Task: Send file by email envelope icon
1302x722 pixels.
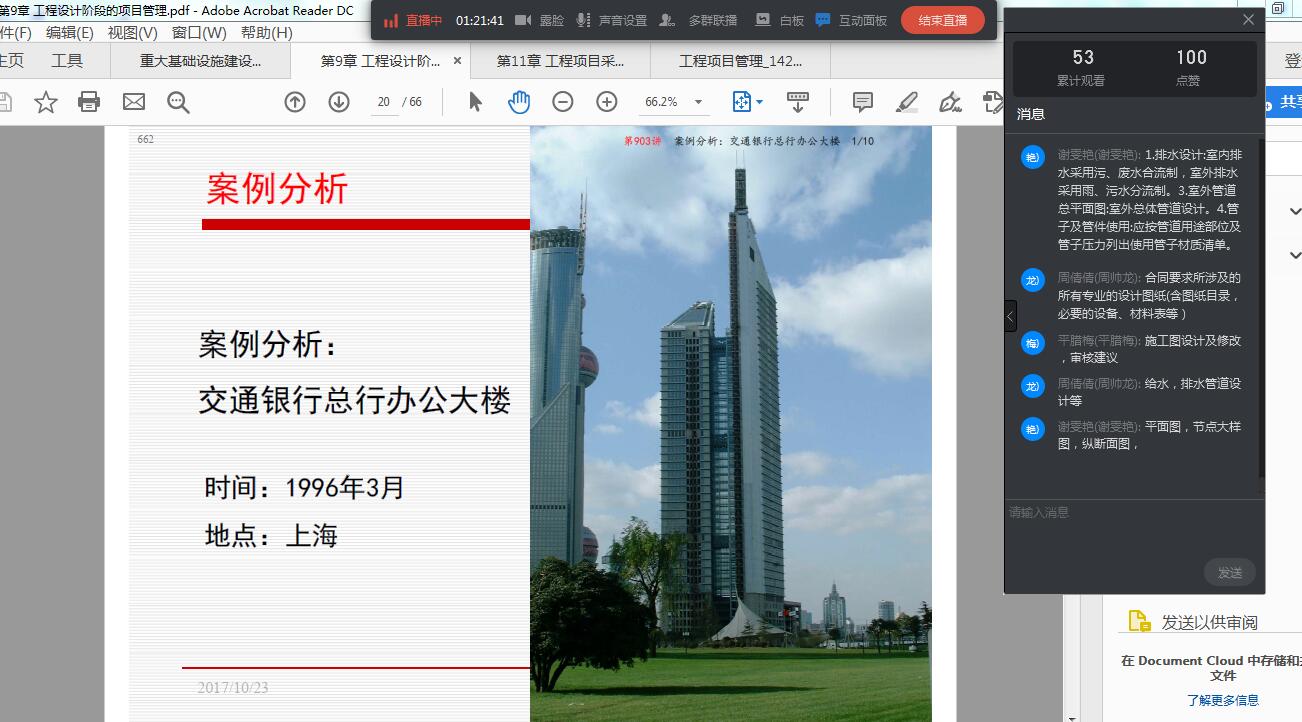Action: [134, 102]
